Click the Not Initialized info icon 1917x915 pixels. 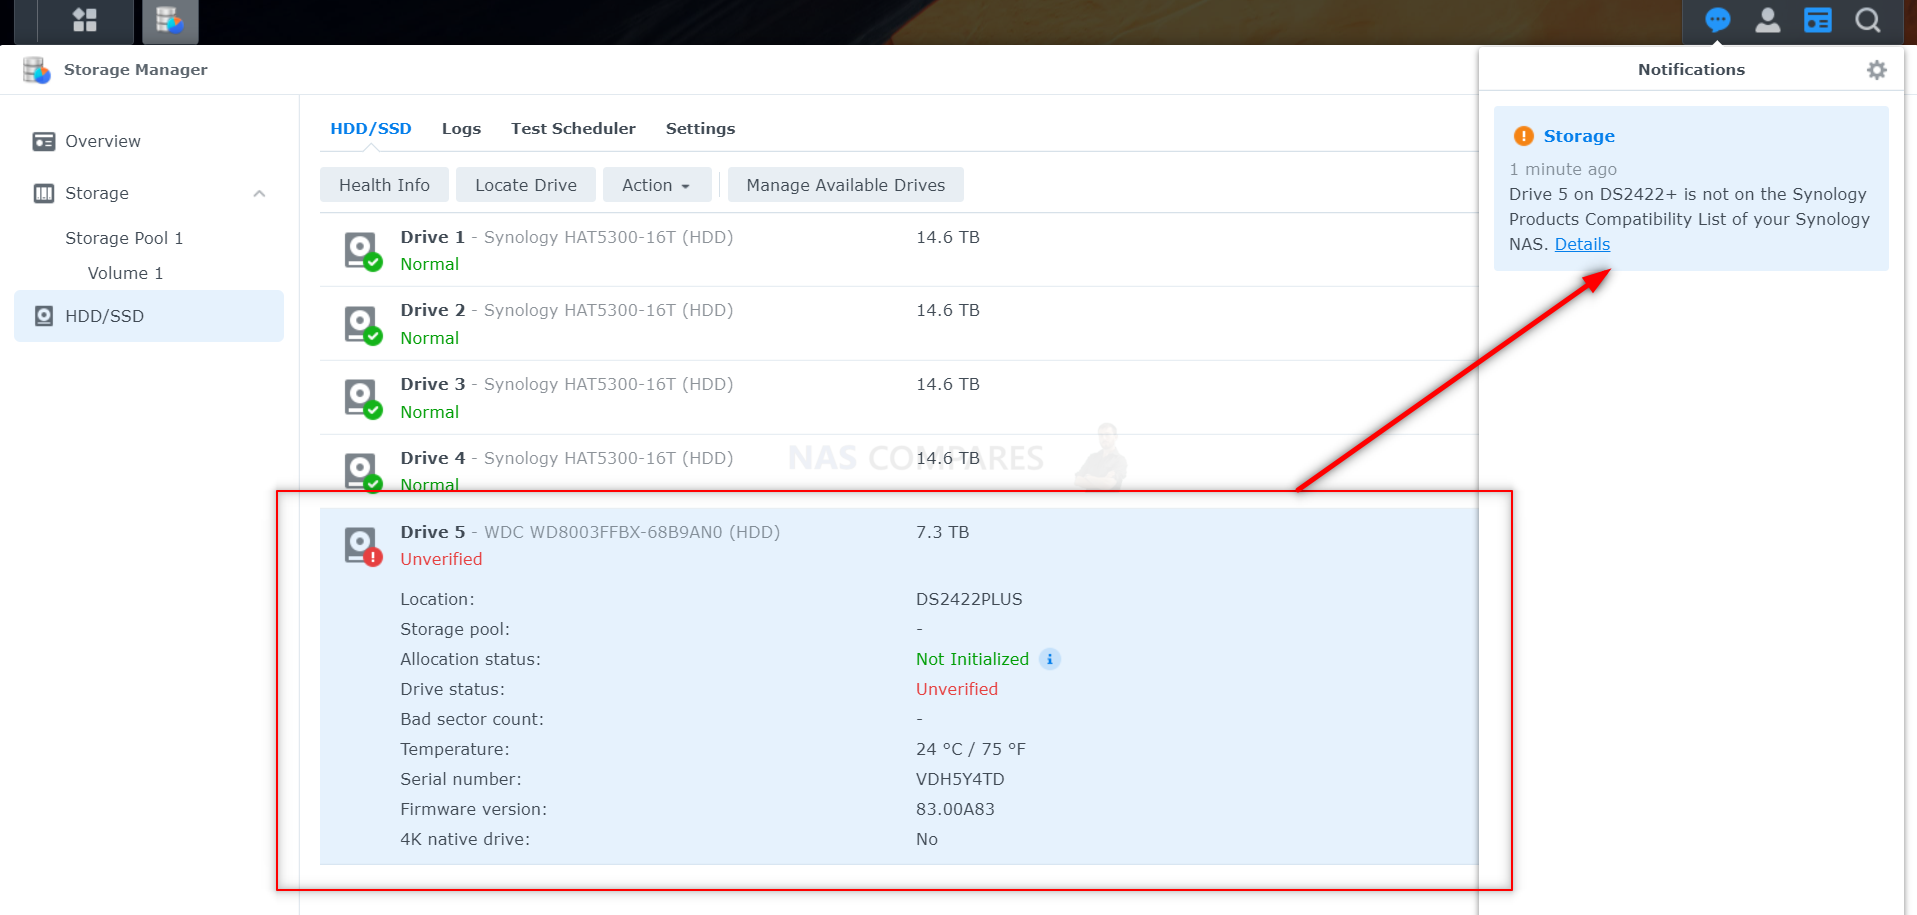[x=1049, y=659]
